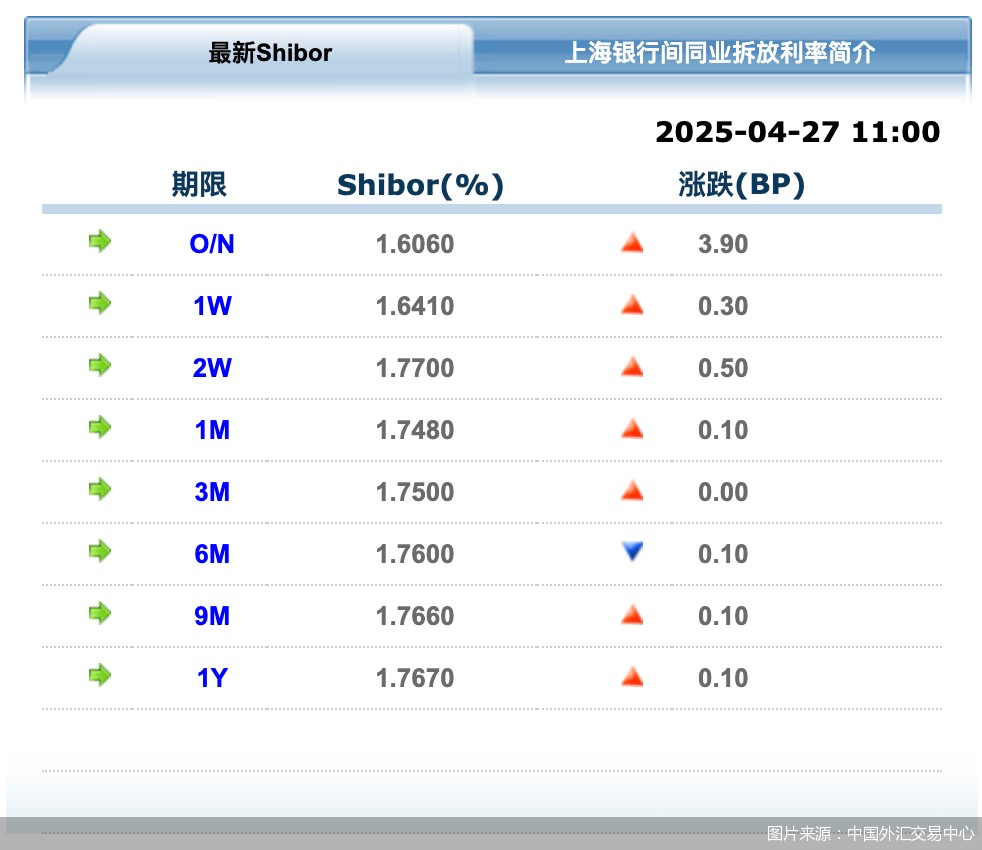The width and height of the screenshot is (982, 850).
Task: Open the 1M term link
Action: coord(212,430)
